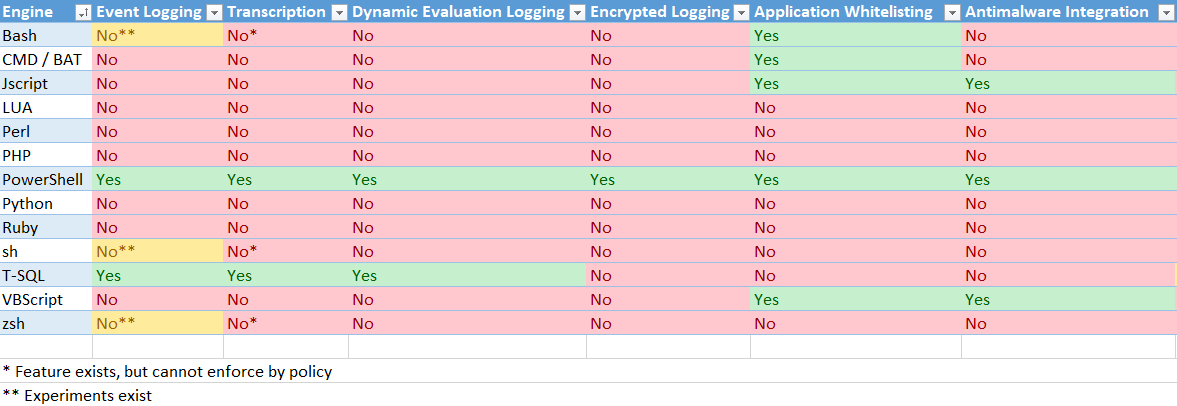The height and width of the screenshot is (406, 1177).
Task: Select the Perl engine cell
Action: [x=46, y=131]
